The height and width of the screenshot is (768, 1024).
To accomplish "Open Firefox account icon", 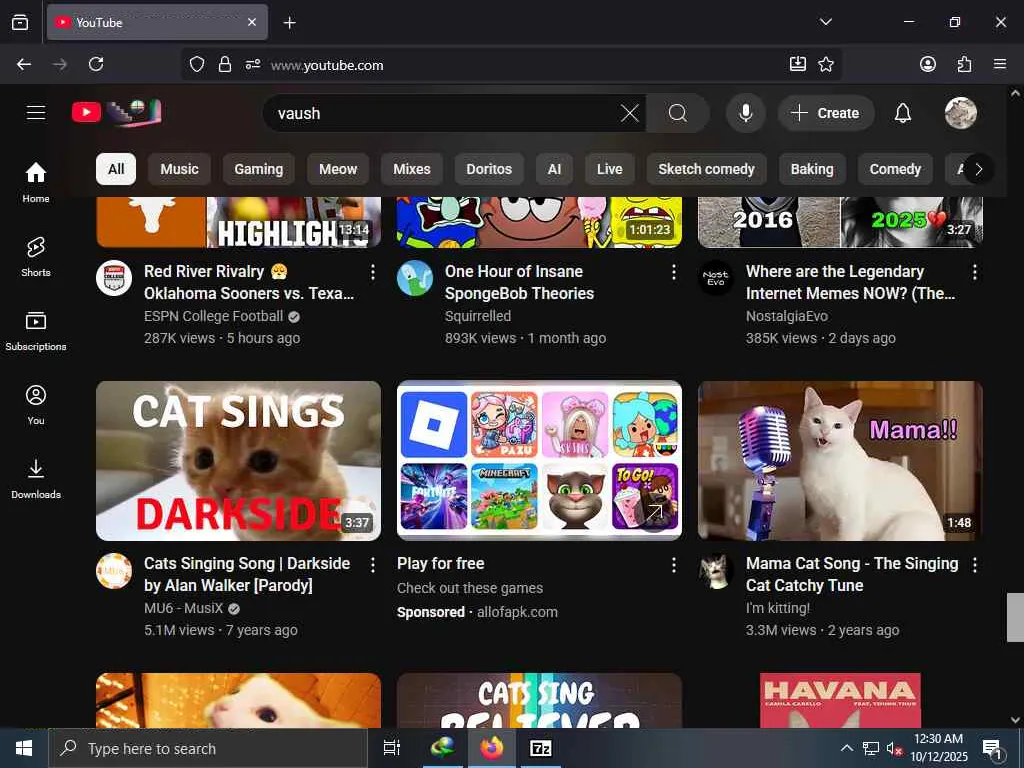I will 928,64.
